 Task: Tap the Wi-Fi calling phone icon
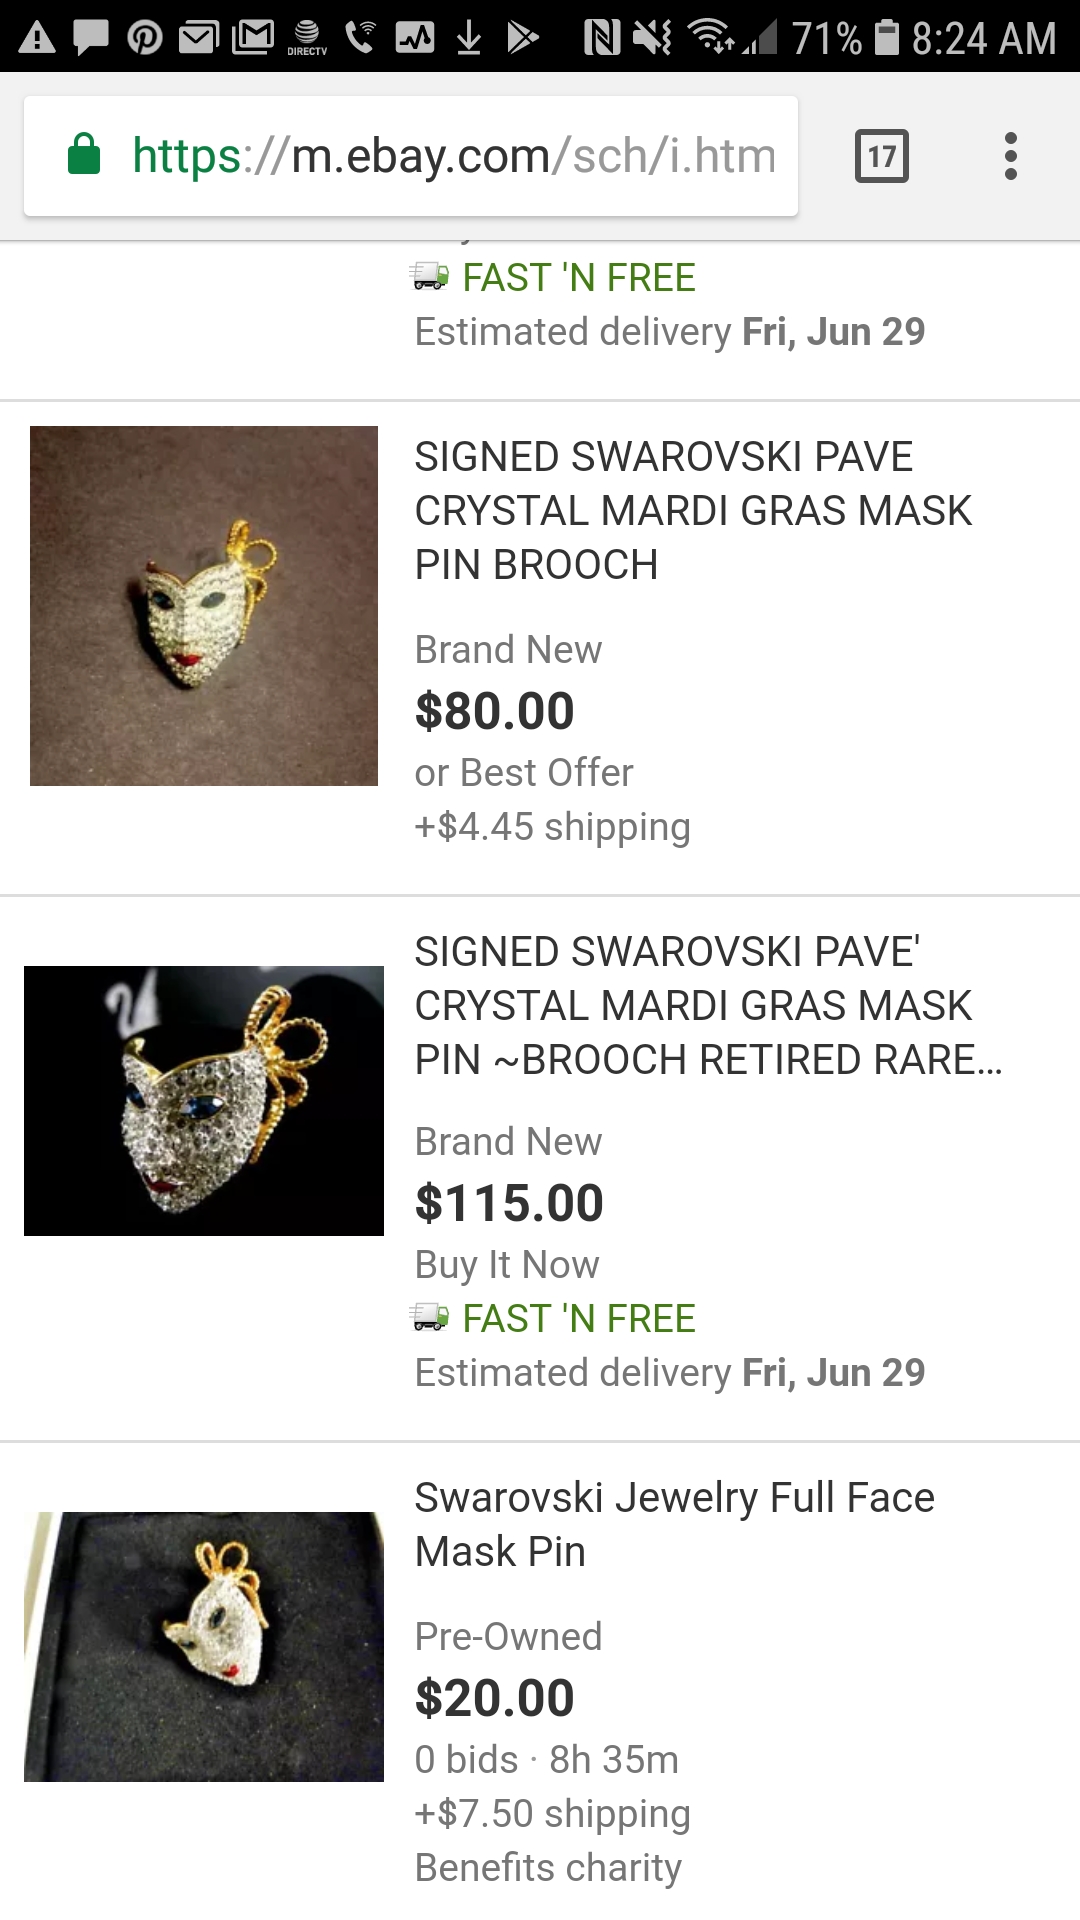click(x=360, y=36)
